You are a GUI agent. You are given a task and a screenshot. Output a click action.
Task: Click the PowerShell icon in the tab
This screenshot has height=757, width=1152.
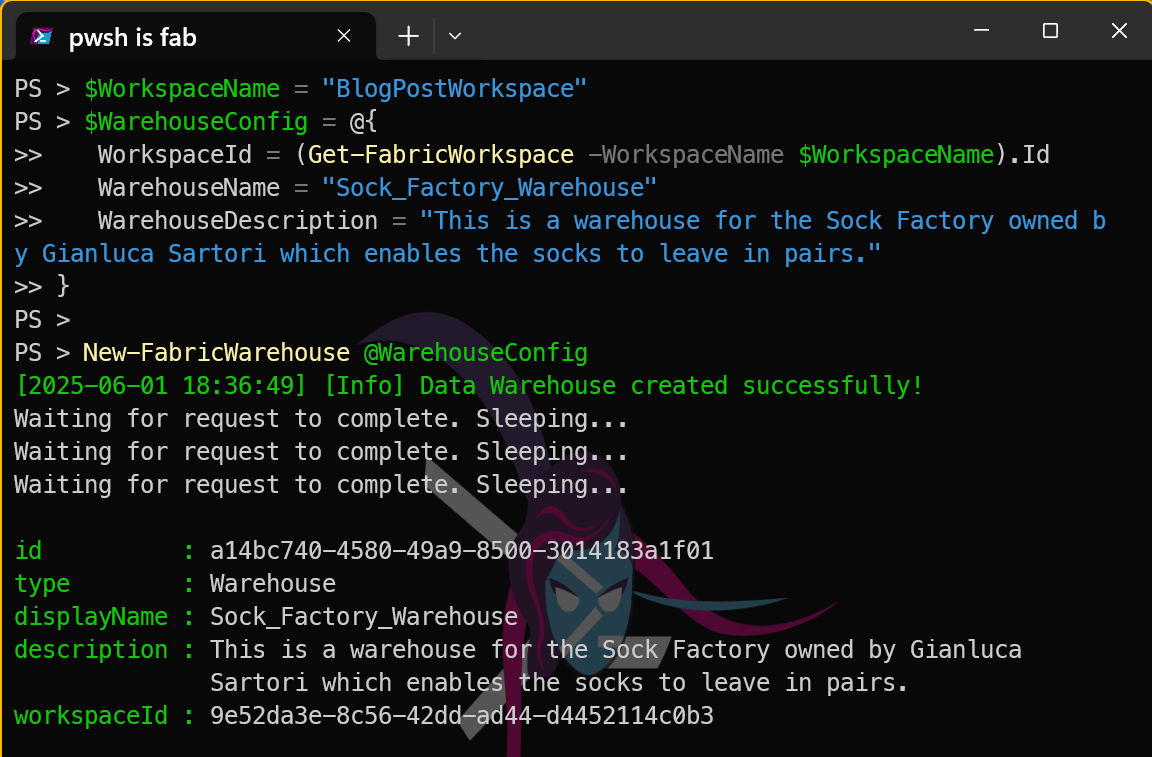41,37
